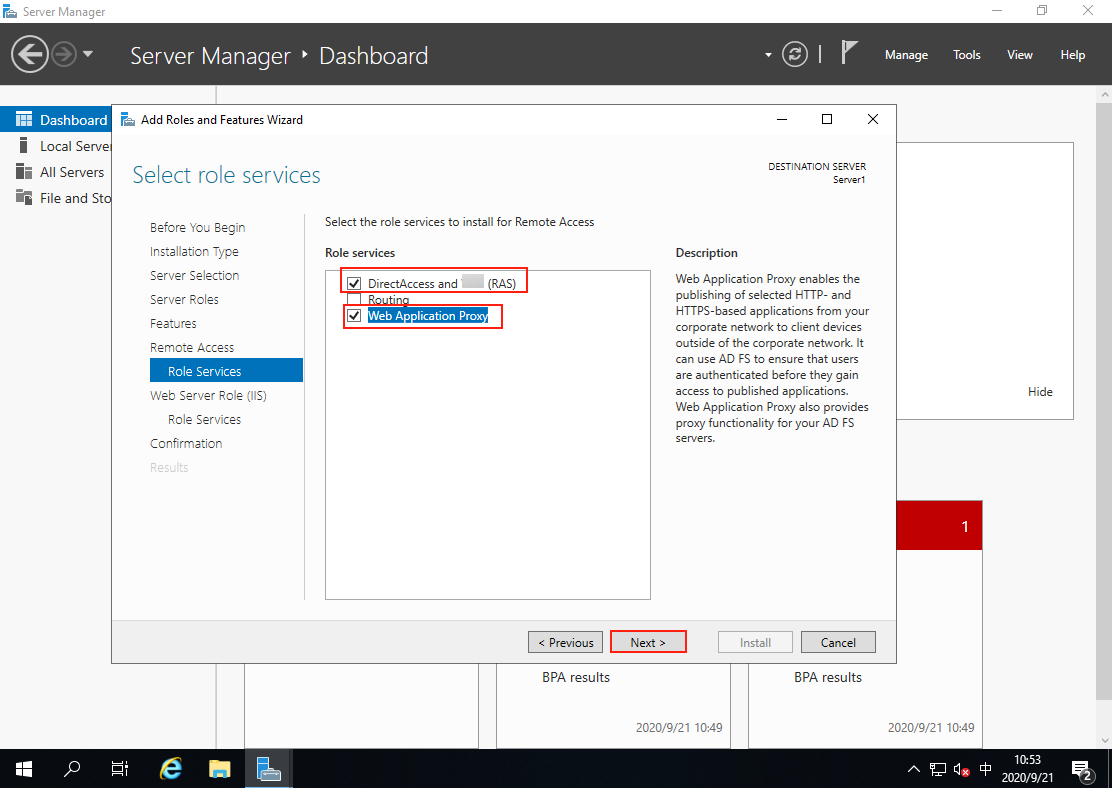Go to the Confirmation step
1112x788 pixels.
(x=186, y=443)
